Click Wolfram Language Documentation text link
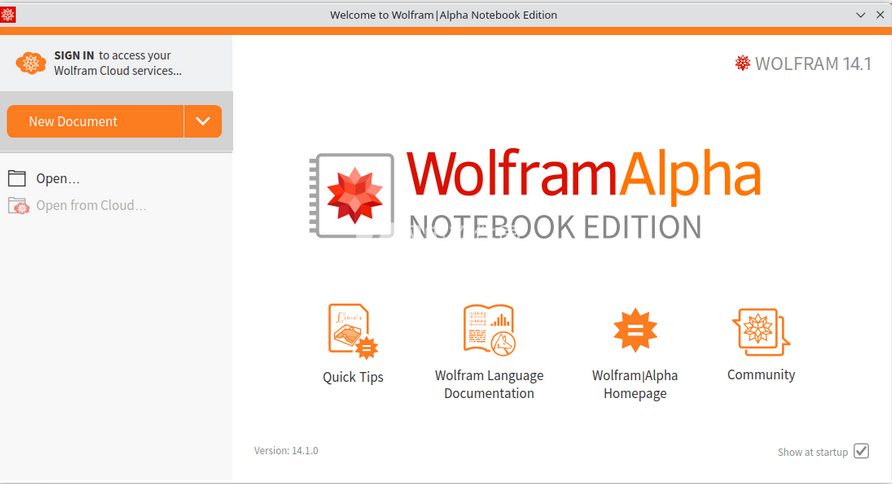The image size is (892, 484). tap(489, 384)
